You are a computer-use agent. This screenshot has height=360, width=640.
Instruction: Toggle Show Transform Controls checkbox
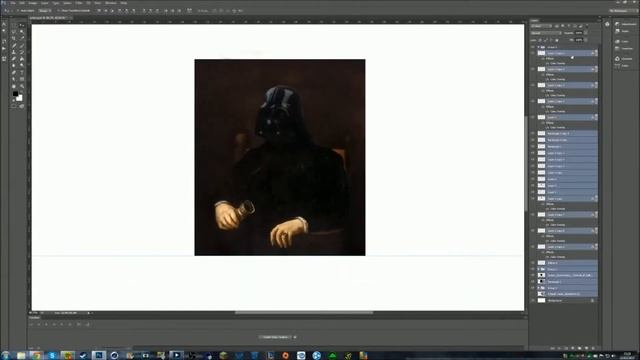[59, 11]
